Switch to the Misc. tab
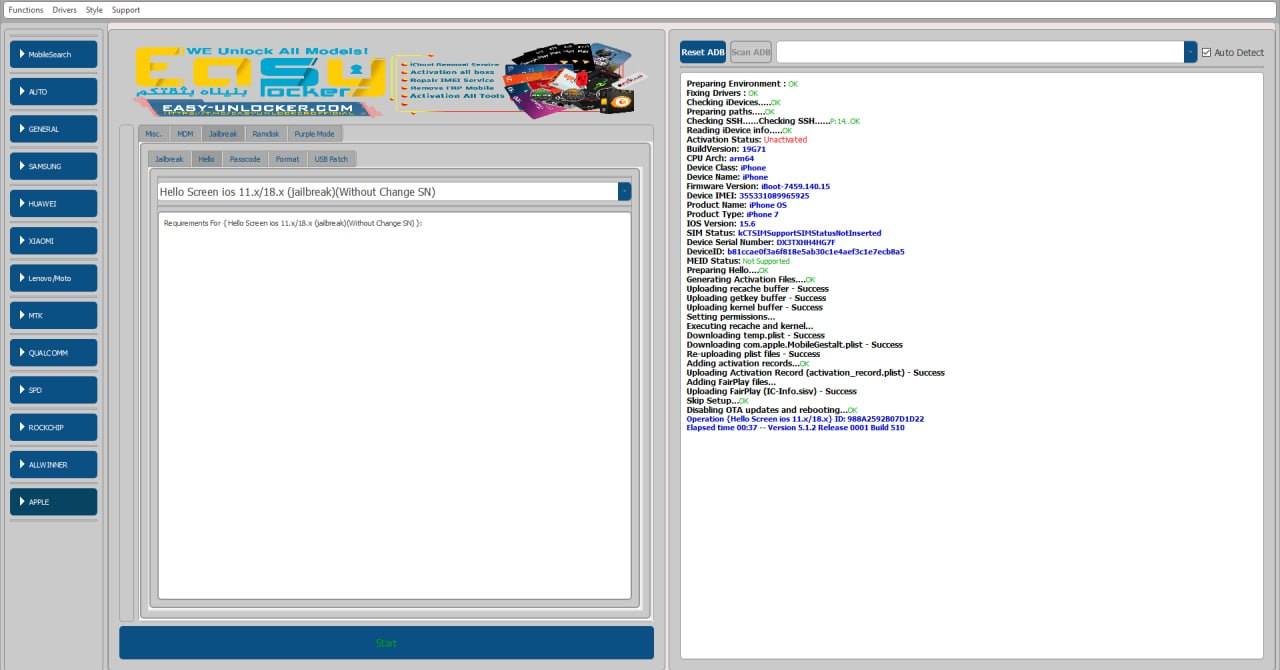 (x=153, y=133)
